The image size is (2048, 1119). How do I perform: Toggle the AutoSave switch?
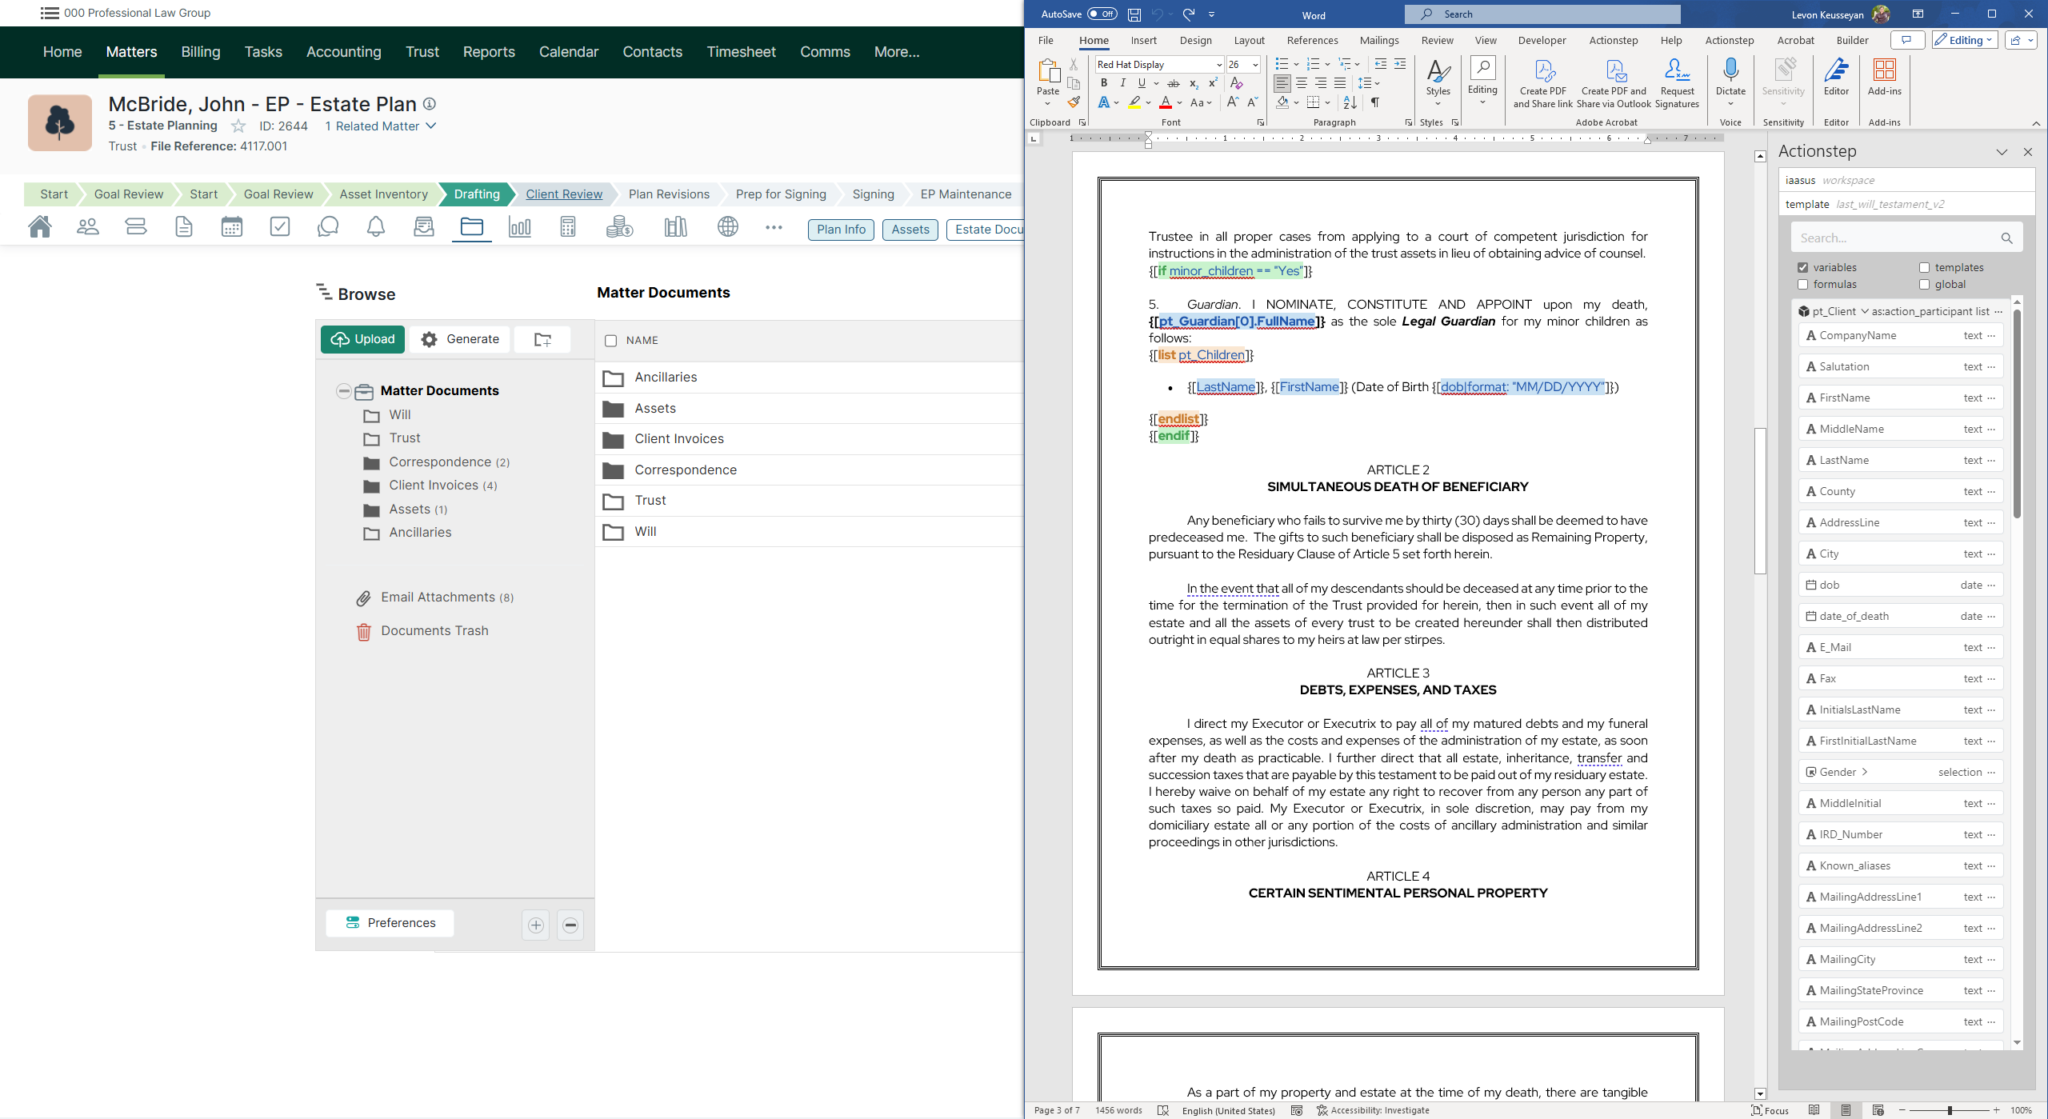tap(1102, 14)
